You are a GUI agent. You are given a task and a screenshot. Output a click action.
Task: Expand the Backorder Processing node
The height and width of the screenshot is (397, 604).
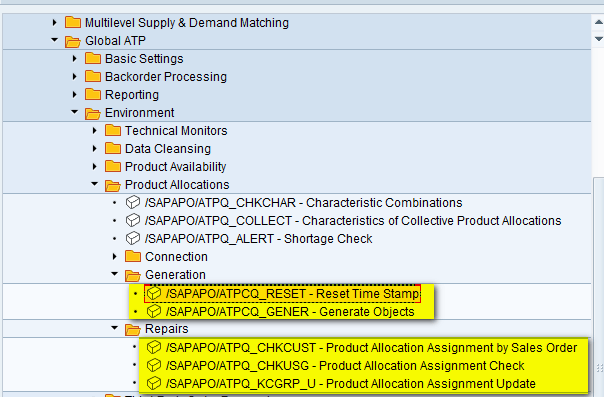pos(75,77)
